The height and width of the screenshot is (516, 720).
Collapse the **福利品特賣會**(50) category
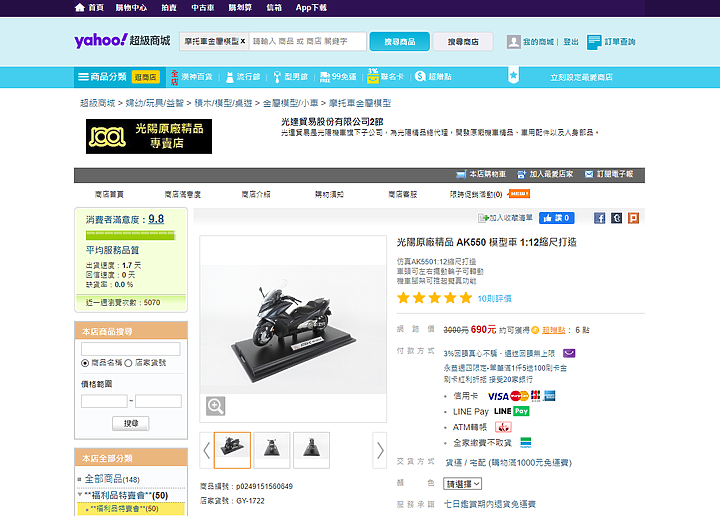click(x=80, y=495)
